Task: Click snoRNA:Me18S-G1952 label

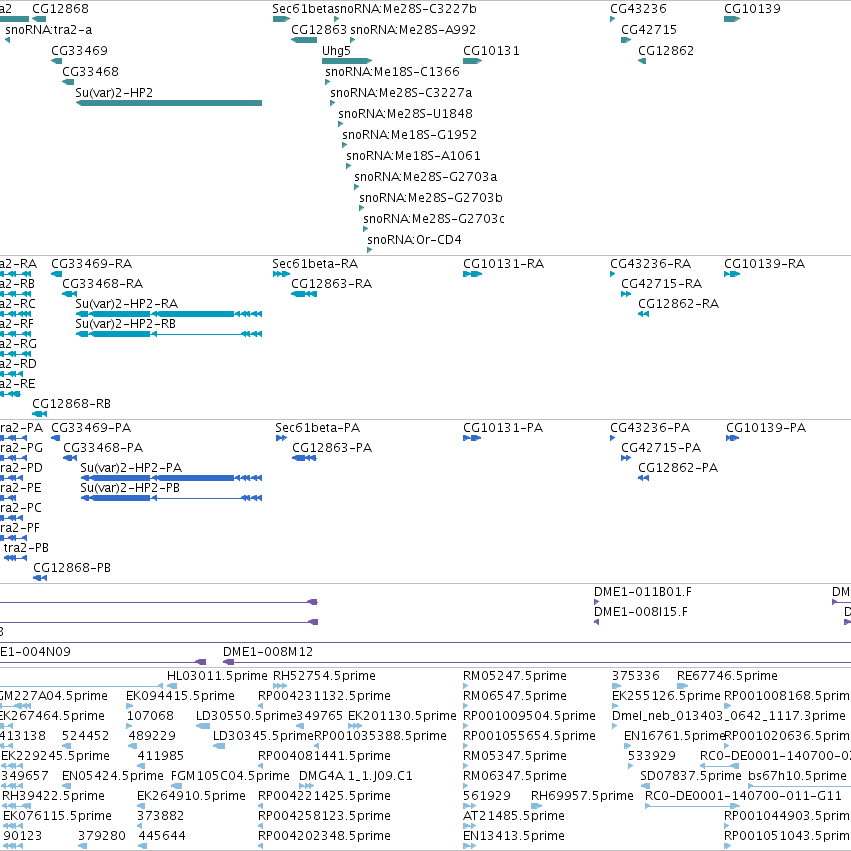Action: 410,135
